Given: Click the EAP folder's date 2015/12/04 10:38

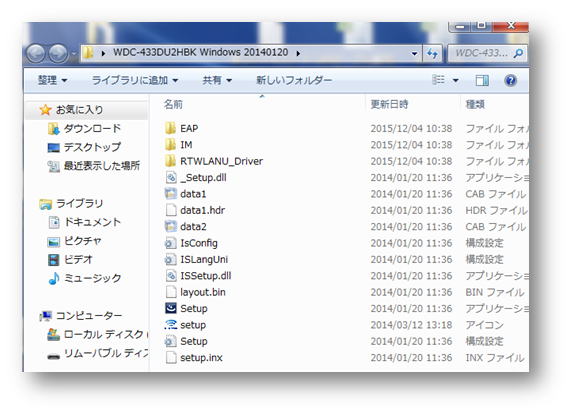Looking at the screenshot, I should (x=411, y=128).
